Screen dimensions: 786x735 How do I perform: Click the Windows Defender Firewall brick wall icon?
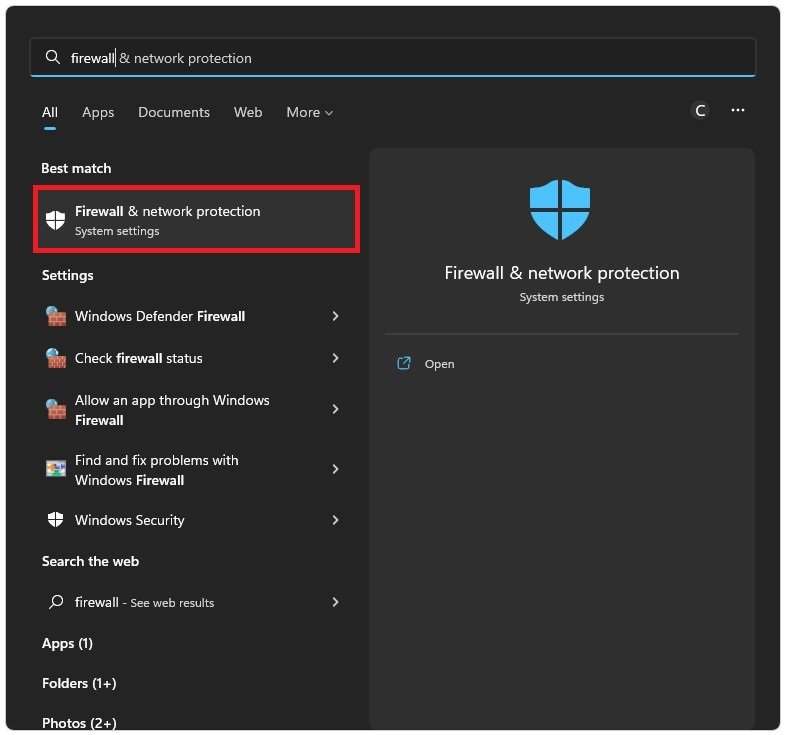point(56,316)
